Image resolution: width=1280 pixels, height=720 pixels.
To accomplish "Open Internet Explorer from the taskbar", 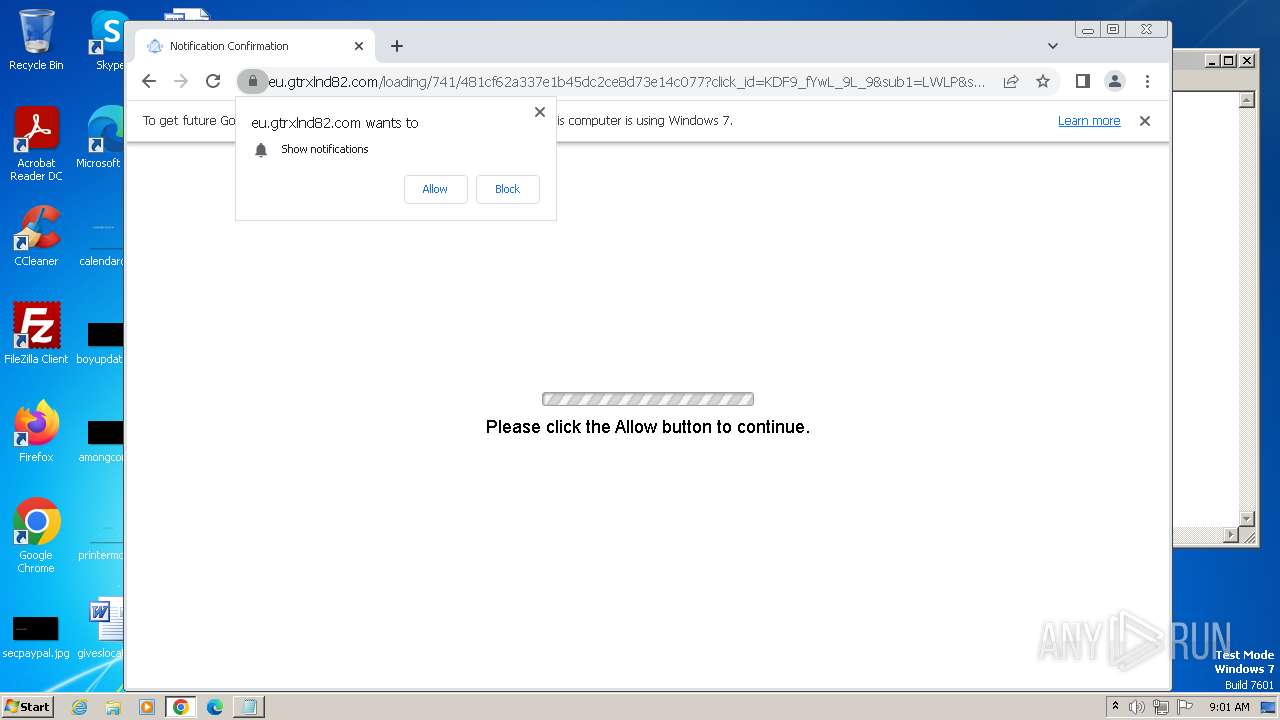I will click(x=80, y=707).
